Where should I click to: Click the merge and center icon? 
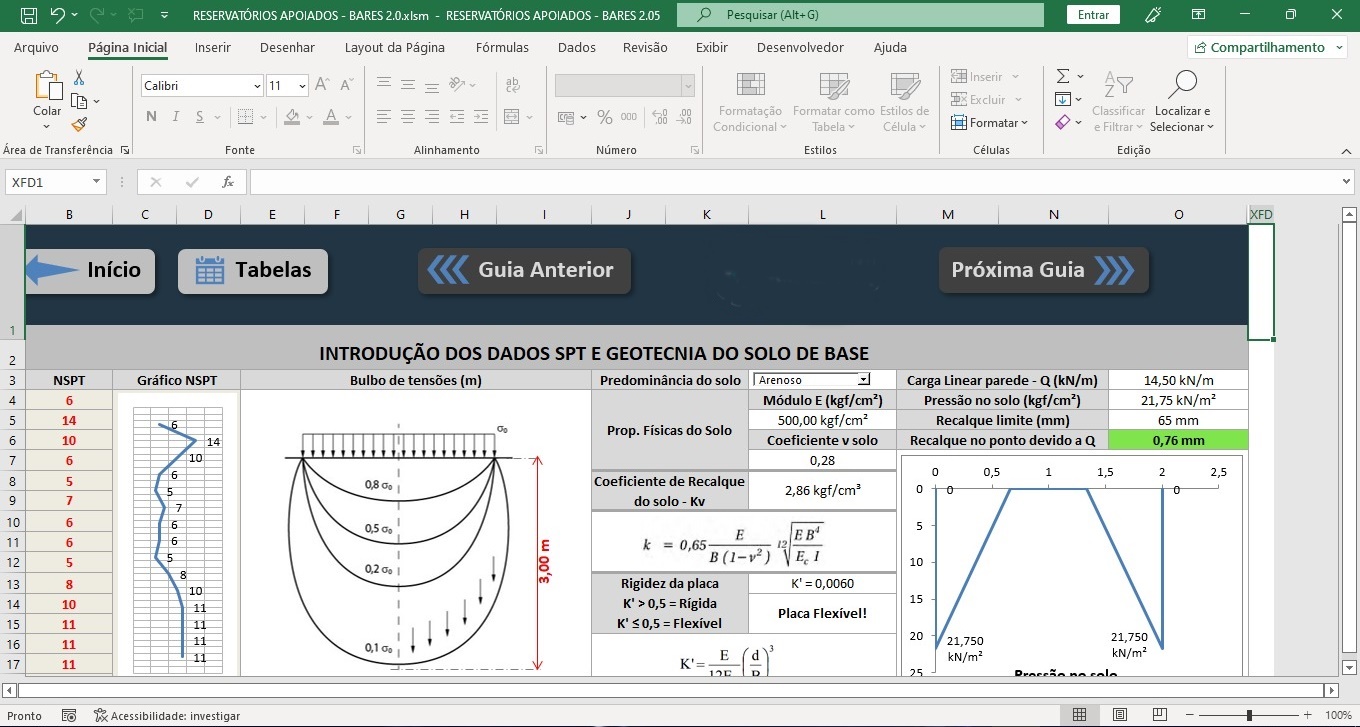[x=513, y=117]
